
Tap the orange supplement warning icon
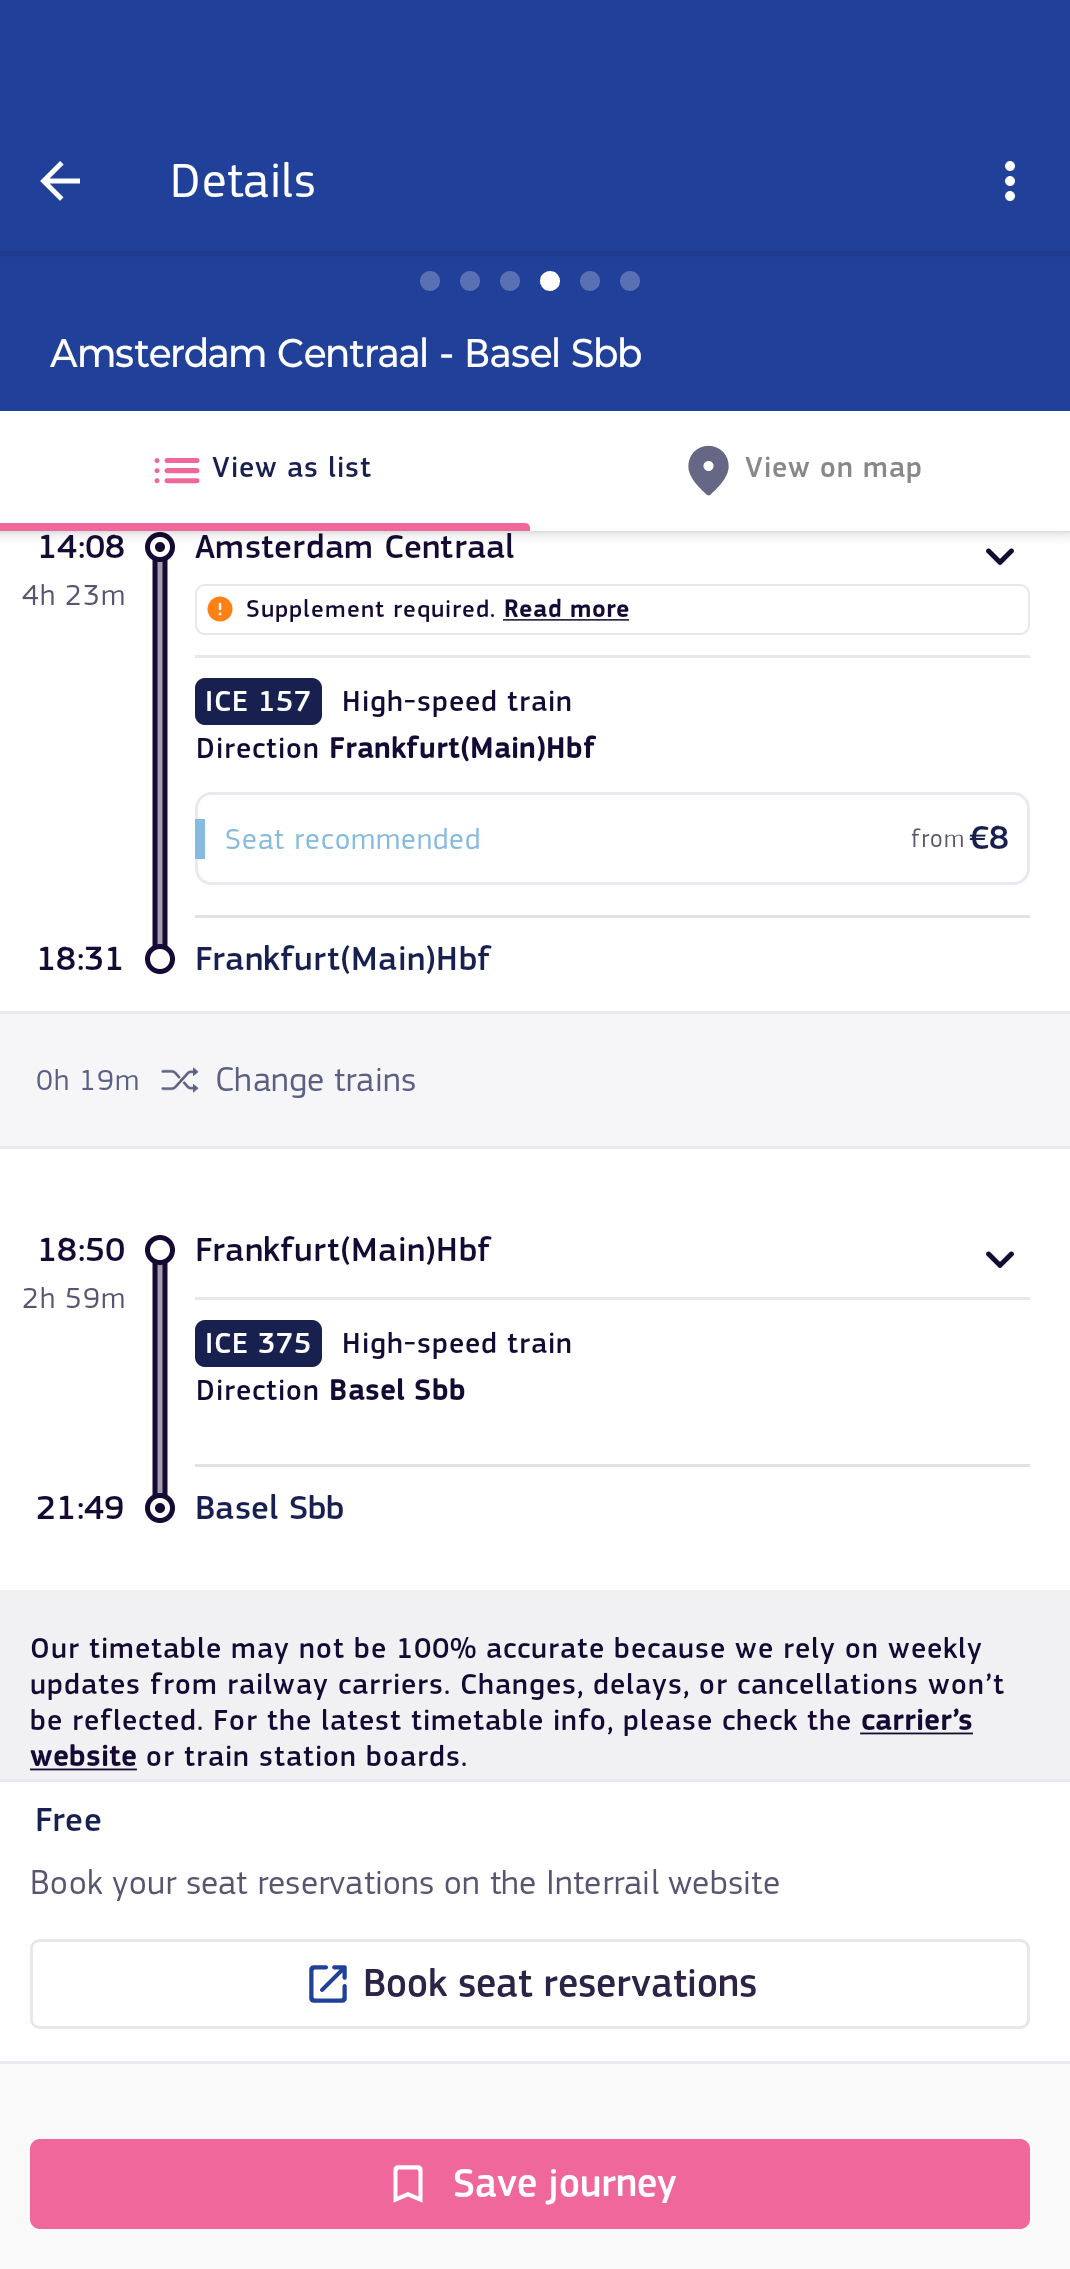tap(220, 609)
